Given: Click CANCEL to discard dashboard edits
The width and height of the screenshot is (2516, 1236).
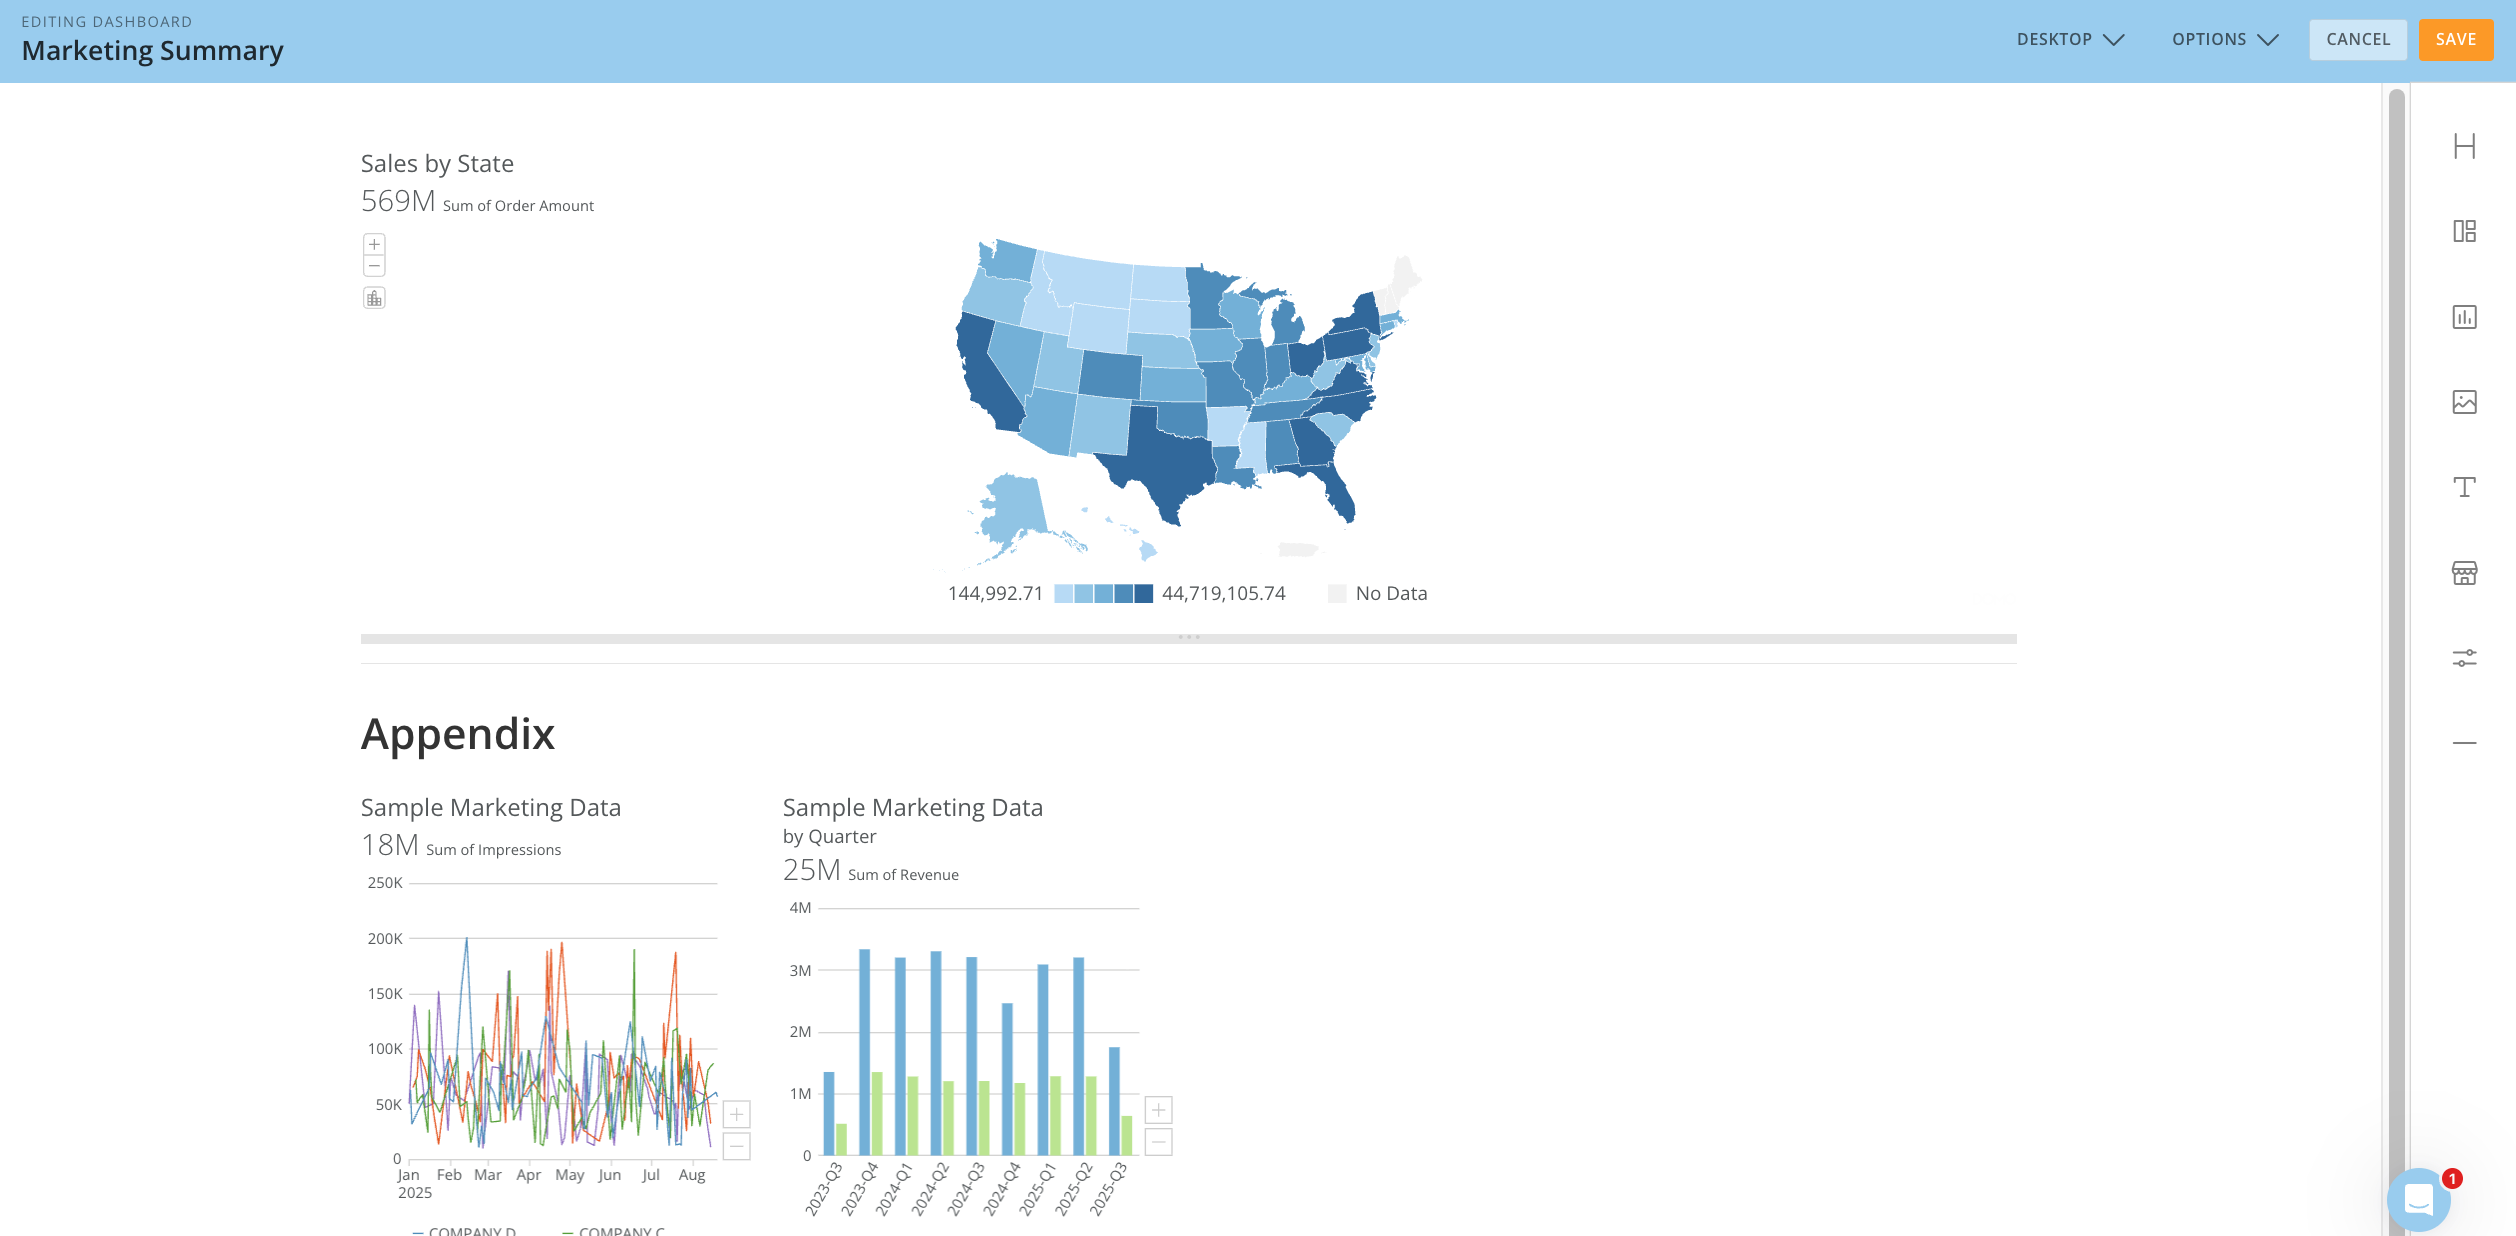Looking at the screenshot, I should point(2357,40).
